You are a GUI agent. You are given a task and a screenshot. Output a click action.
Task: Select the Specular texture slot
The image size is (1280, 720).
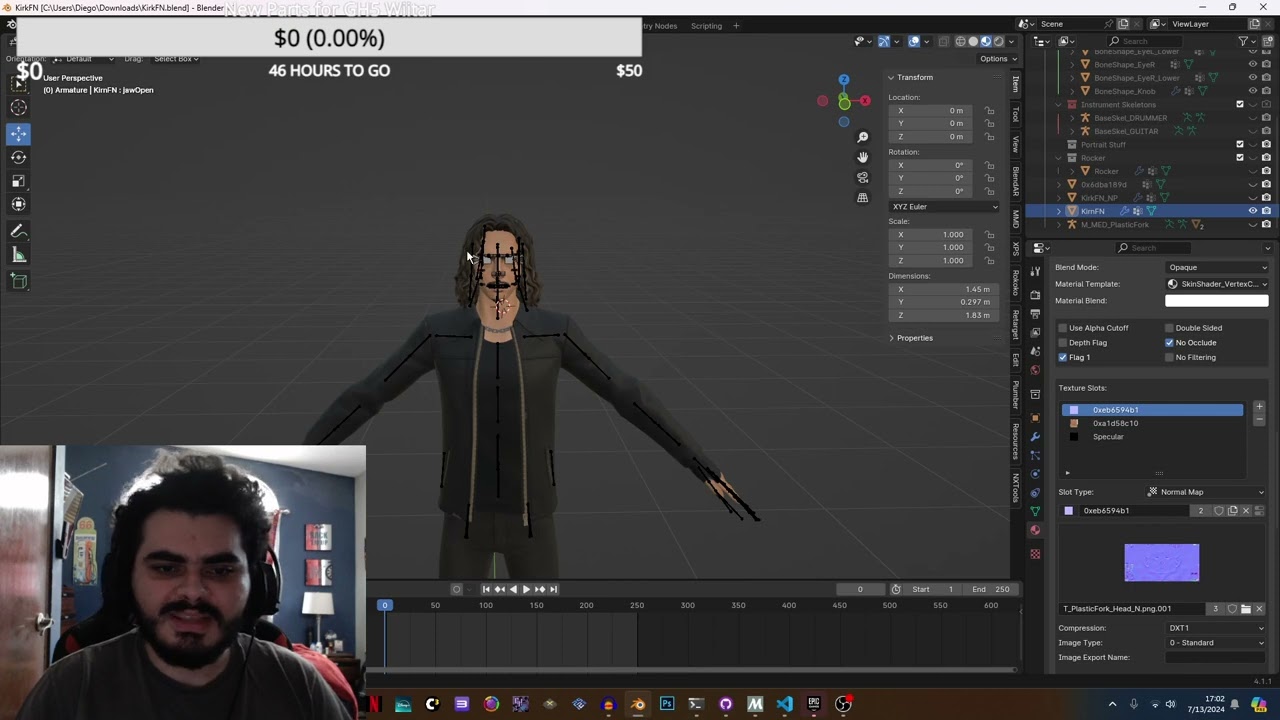click(1152, 437)
